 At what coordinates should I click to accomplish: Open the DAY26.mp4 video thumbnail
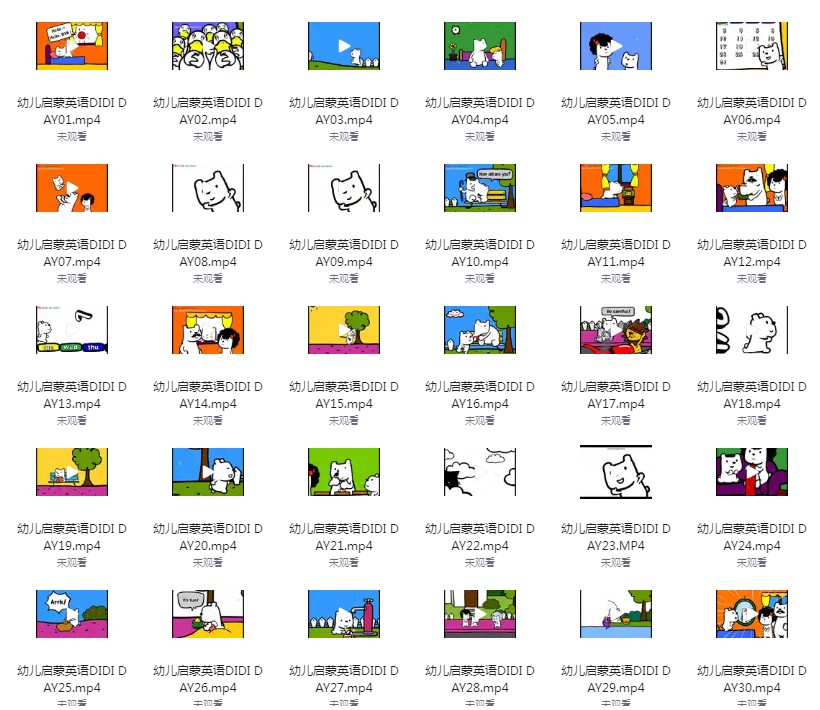coord(208,614)
